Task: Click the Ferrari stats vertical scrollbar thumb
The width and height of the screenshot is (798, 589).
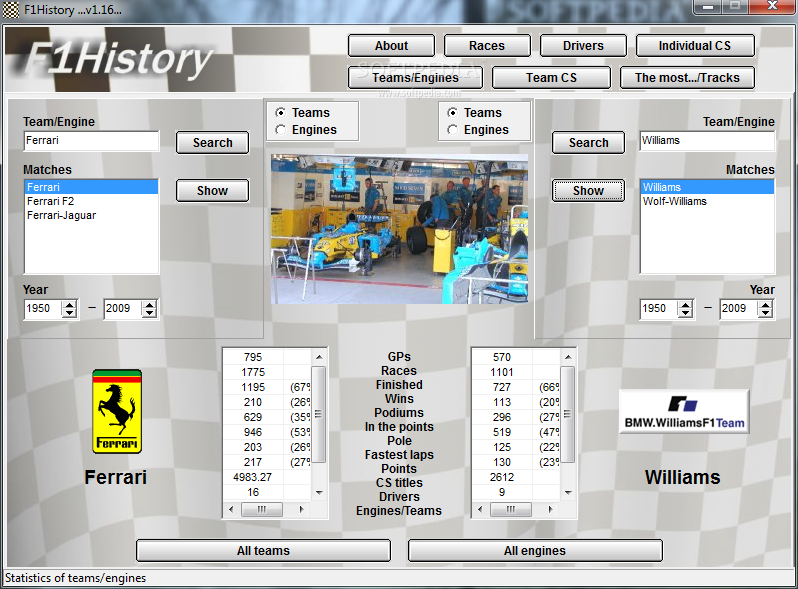Action: click(319, 414)
